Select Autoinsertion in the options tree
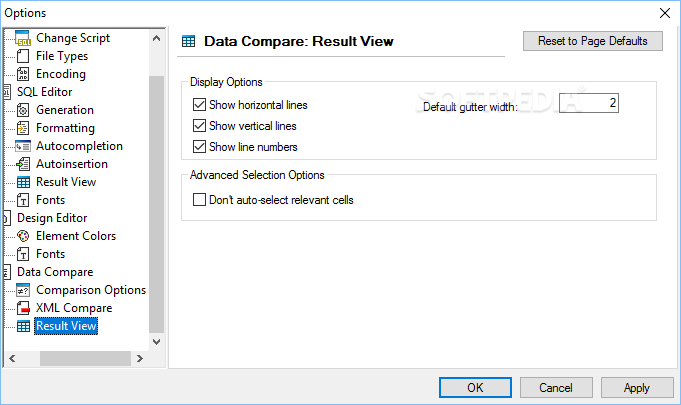Viewport: 681px width, 405px height. (x=72, y=164)
